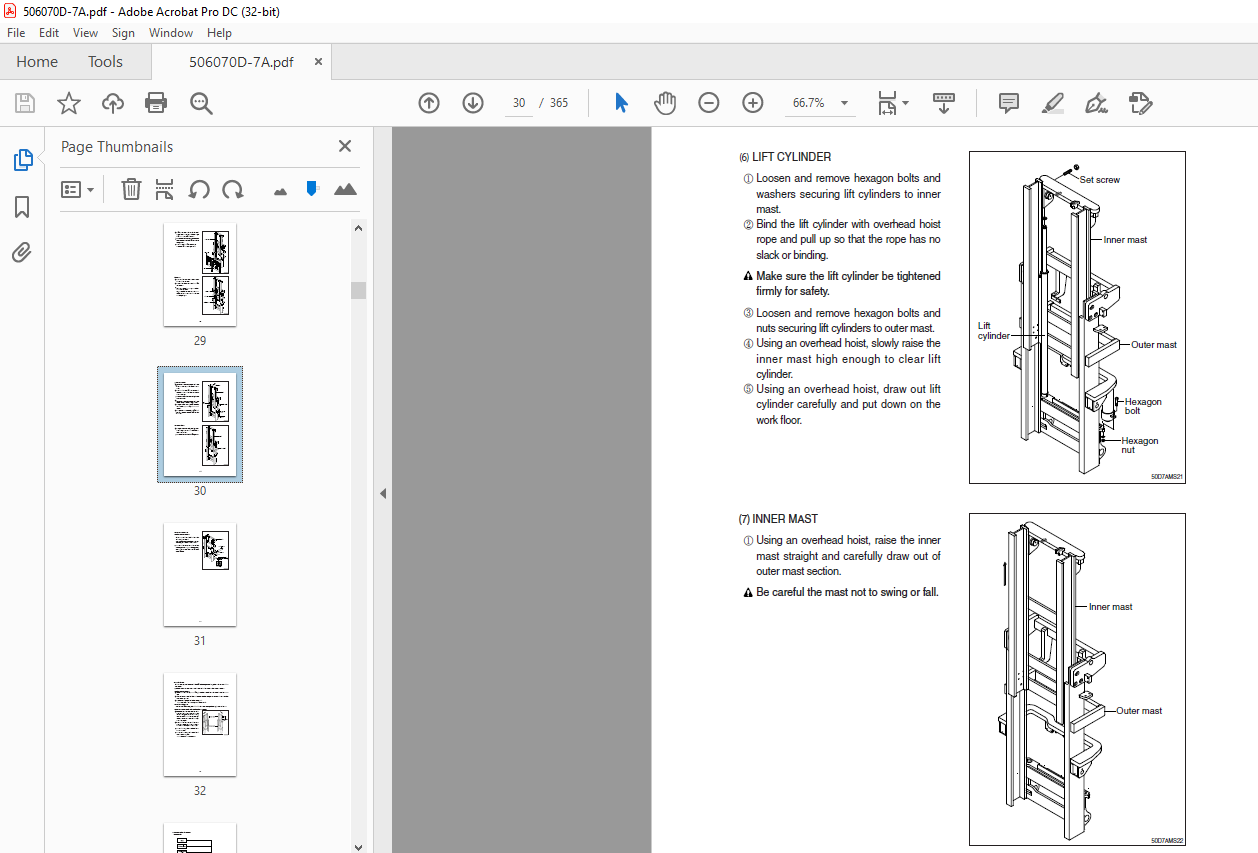Click the page number field
The image size is (1258, 853).
click(x=518, y=103)
